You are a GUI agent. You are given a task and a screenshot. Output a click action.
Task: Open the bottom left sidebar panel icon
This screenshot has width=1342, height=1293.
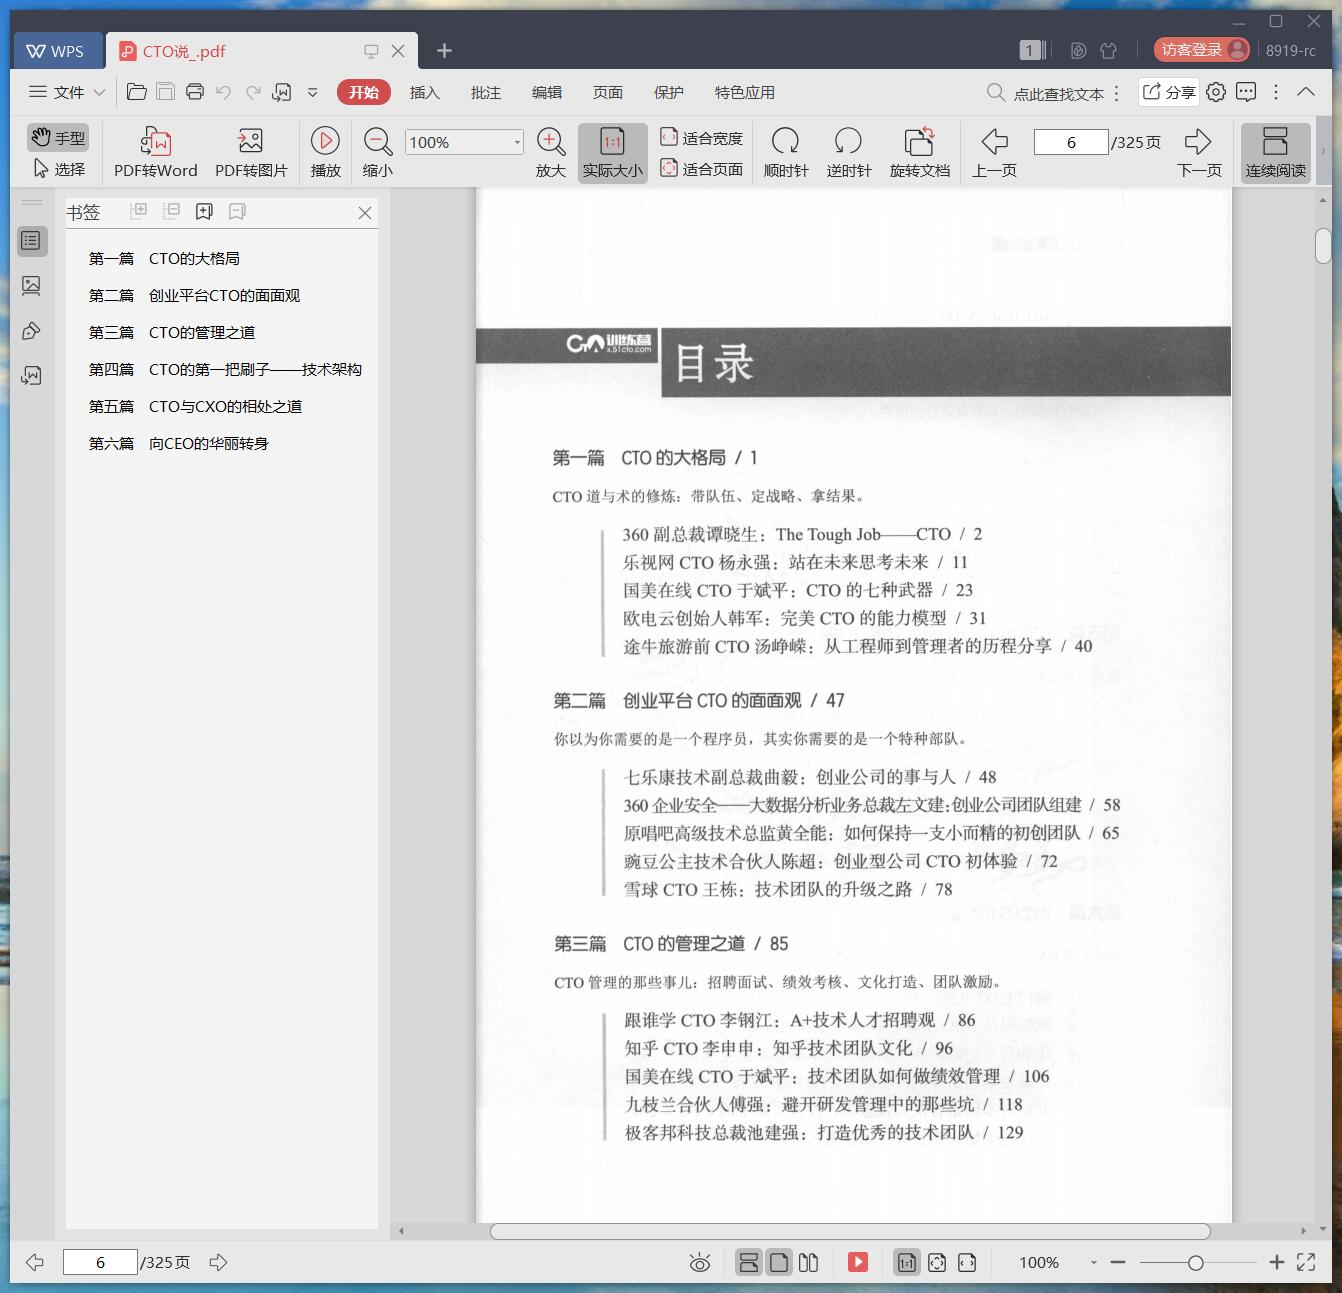[x=31, y=376]
